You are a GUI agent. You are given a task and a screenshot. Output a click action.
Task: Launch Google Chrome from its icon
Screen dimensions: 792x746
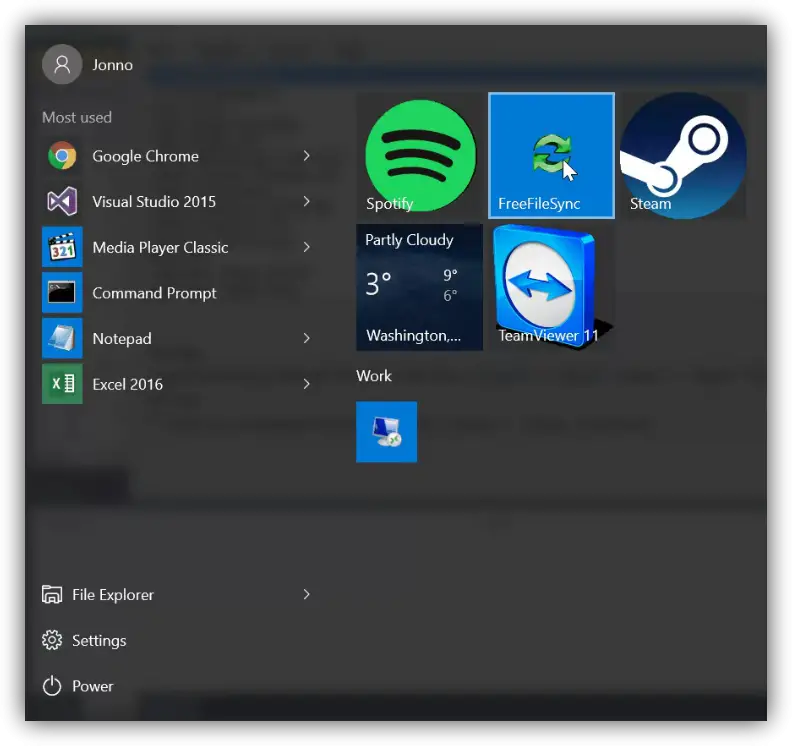pos(62,156)
